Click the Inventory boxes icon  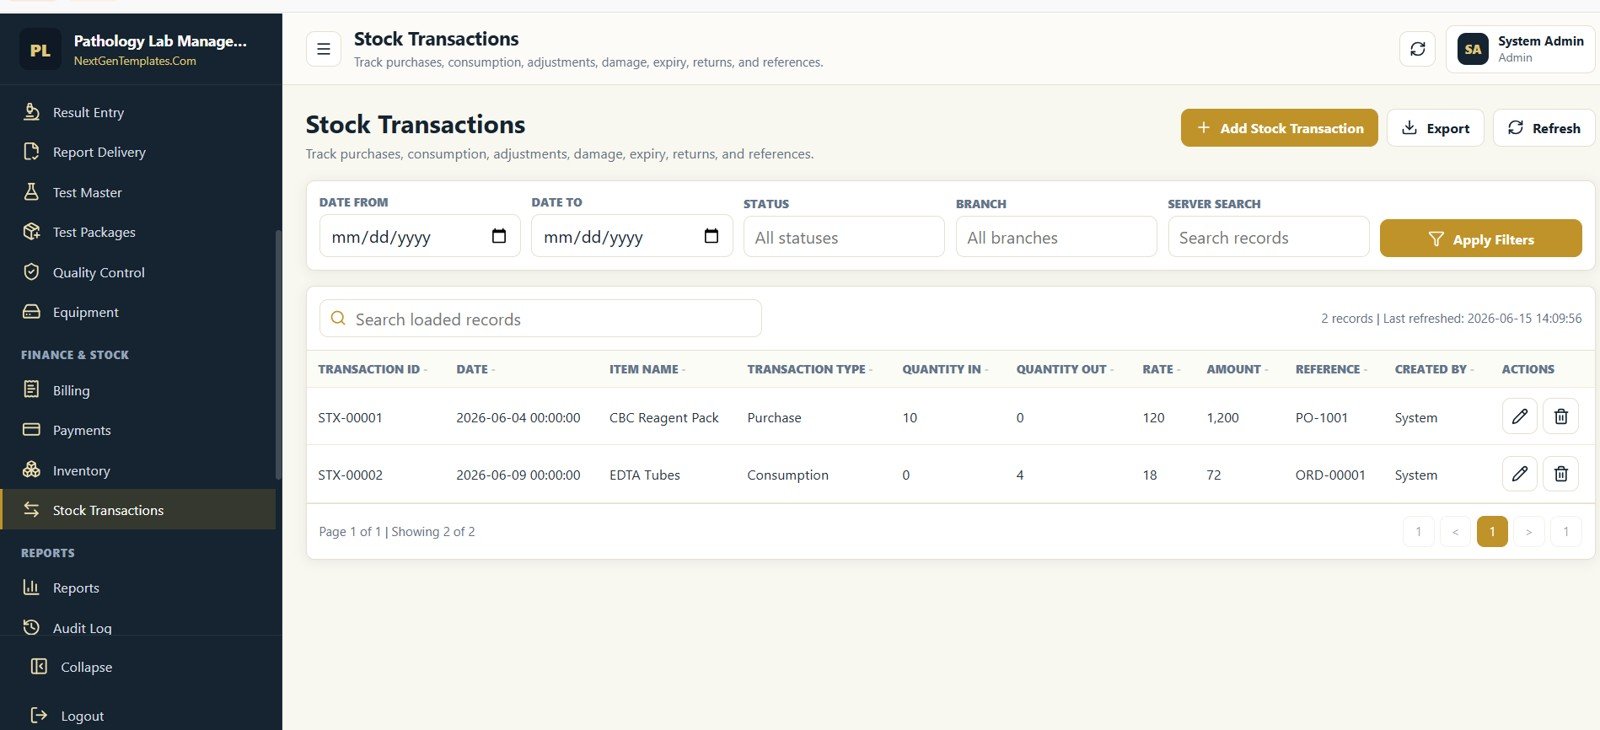(32, 469)
